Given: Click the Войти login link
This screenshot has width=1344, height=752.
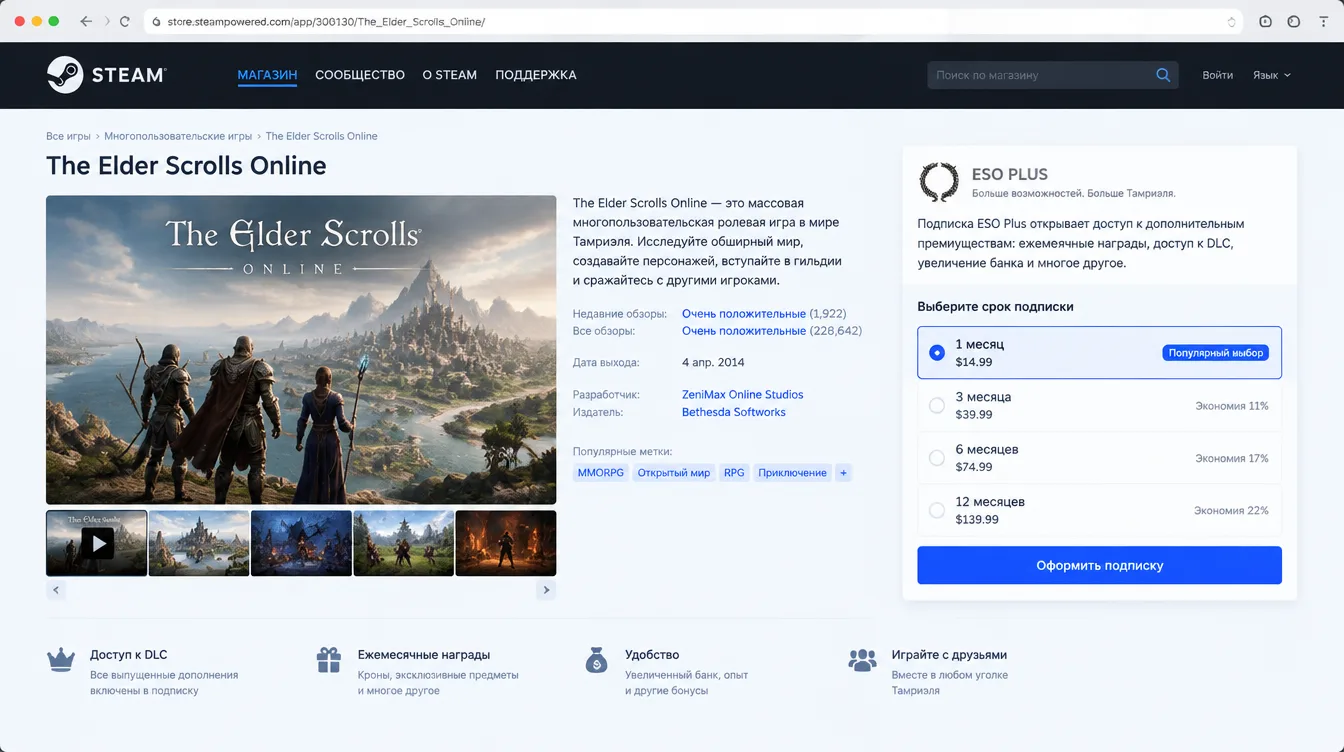Looking at the screenshot, I should tap(1218, 75).
